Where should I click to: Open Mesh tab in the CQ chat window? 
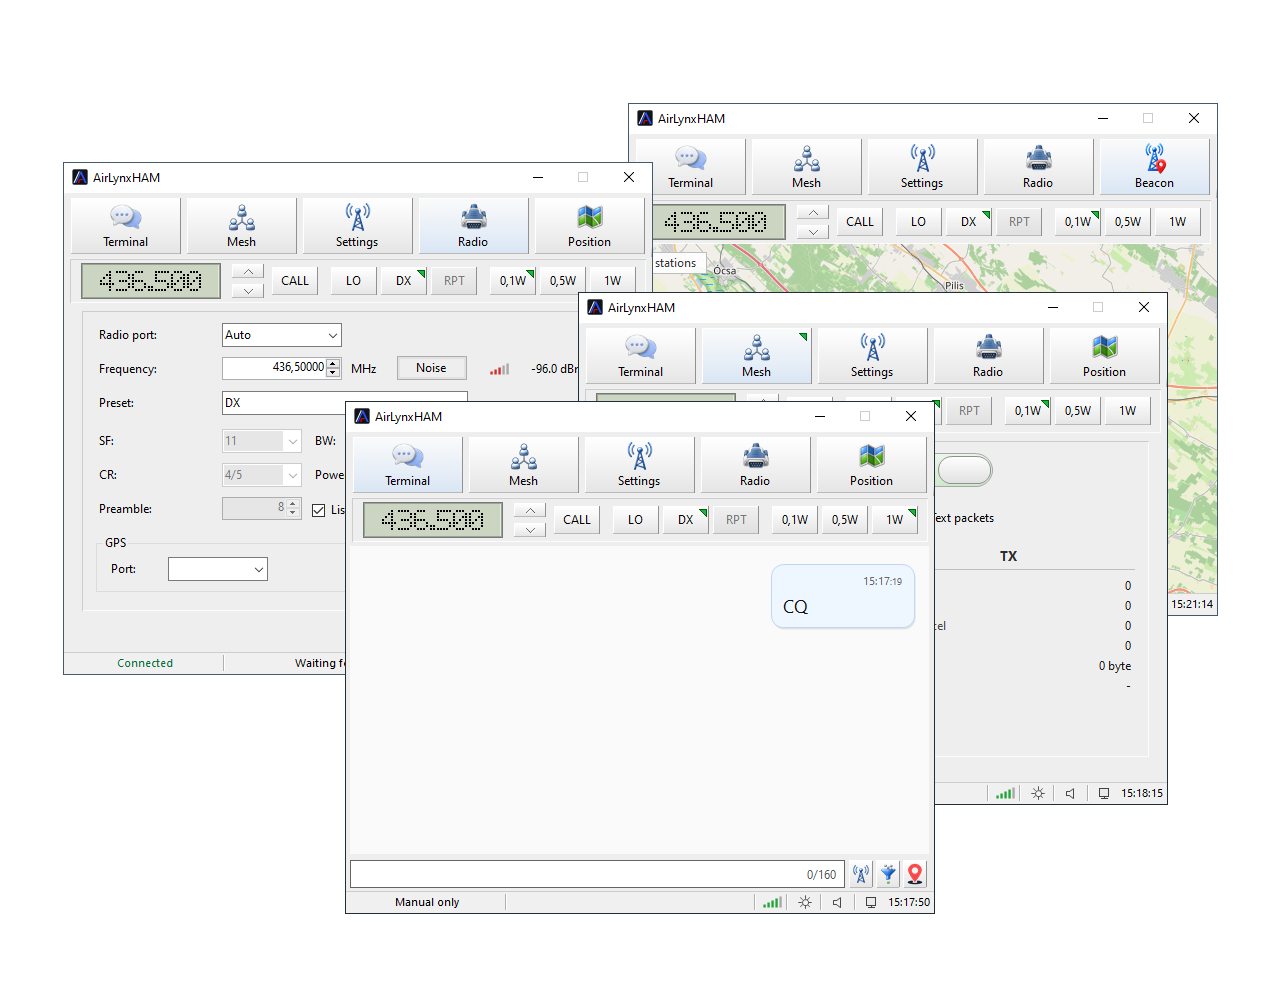point(523,464)
